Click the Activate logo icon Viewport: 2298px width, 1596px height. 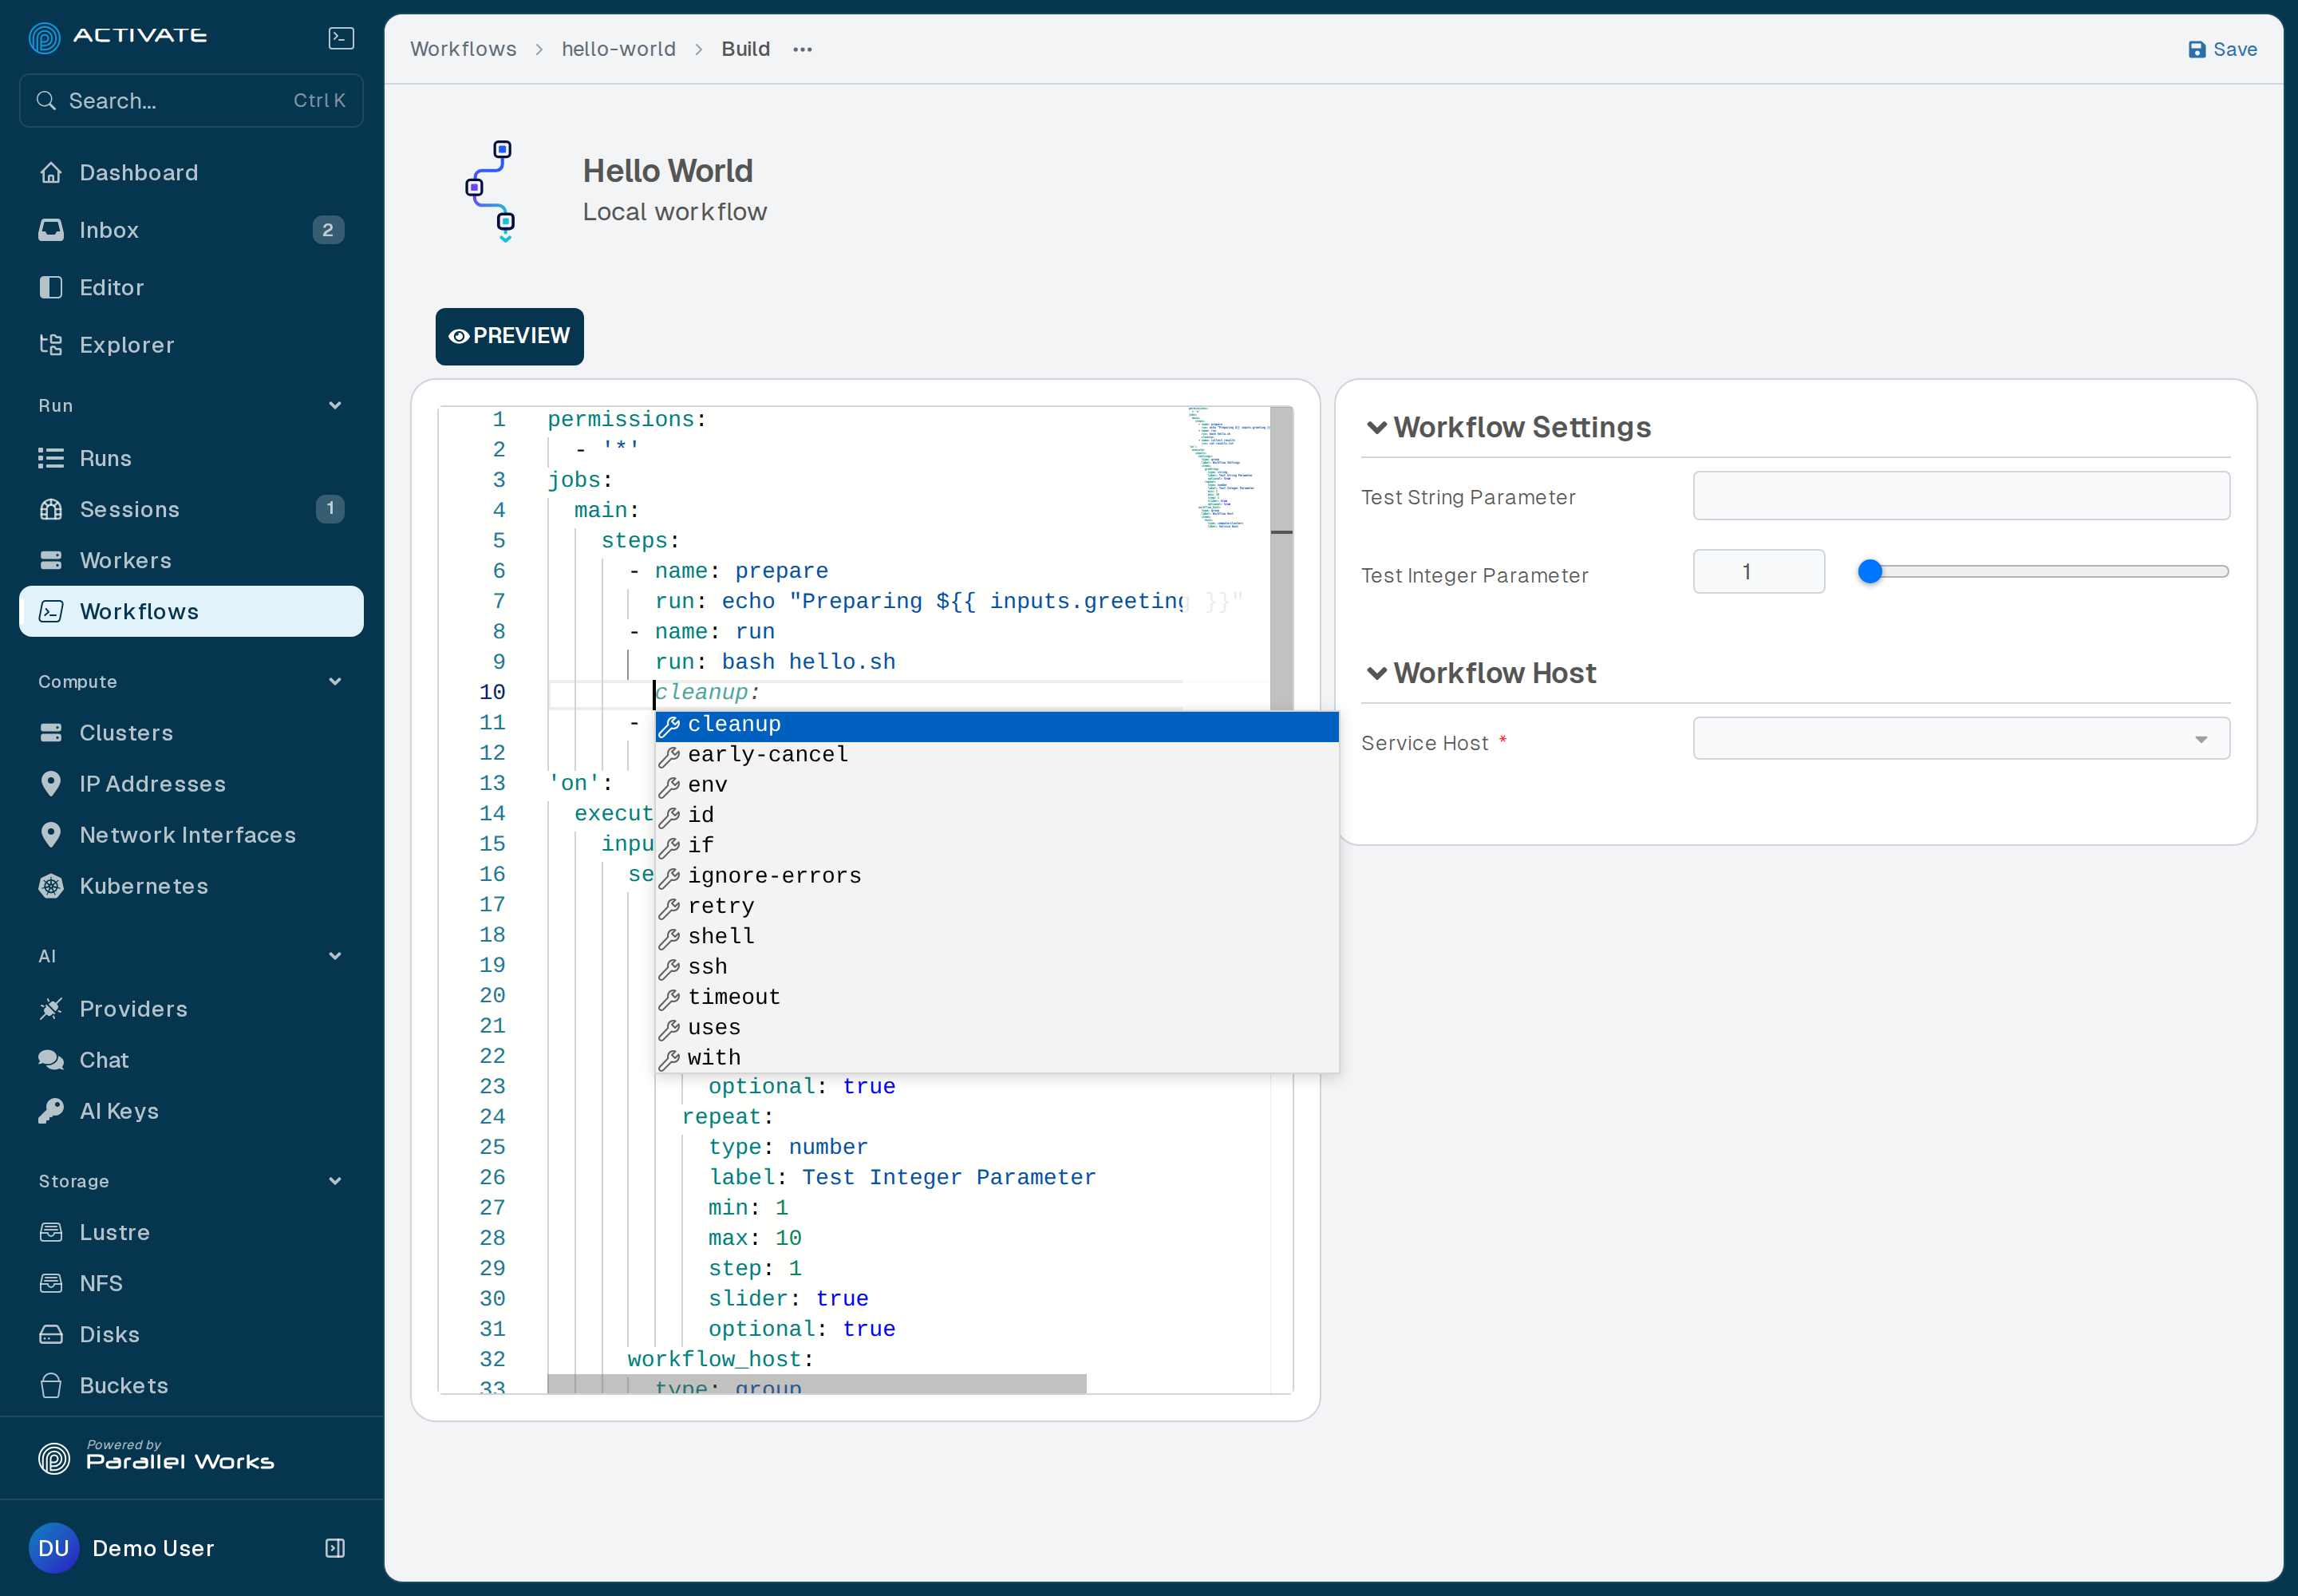click(44, 37)
